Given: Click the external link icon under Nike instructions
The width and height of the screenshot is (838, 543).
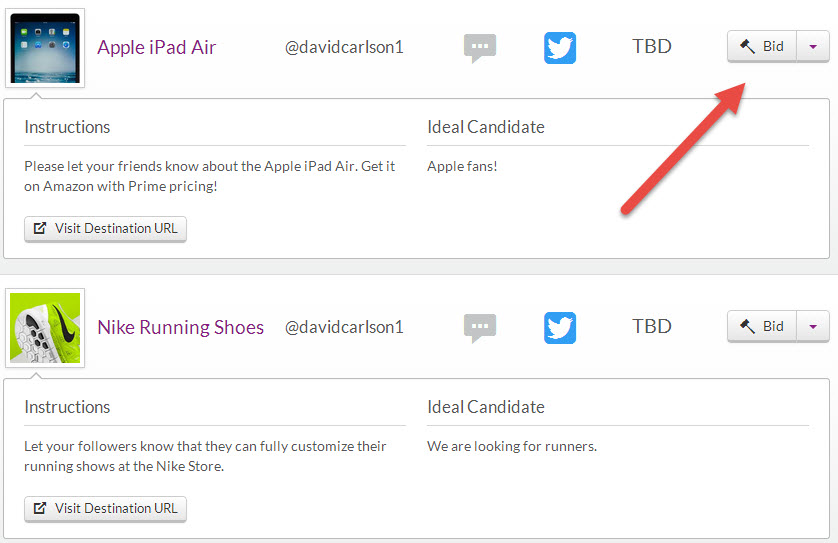Looking at the screenshot, I should point(40,508).
